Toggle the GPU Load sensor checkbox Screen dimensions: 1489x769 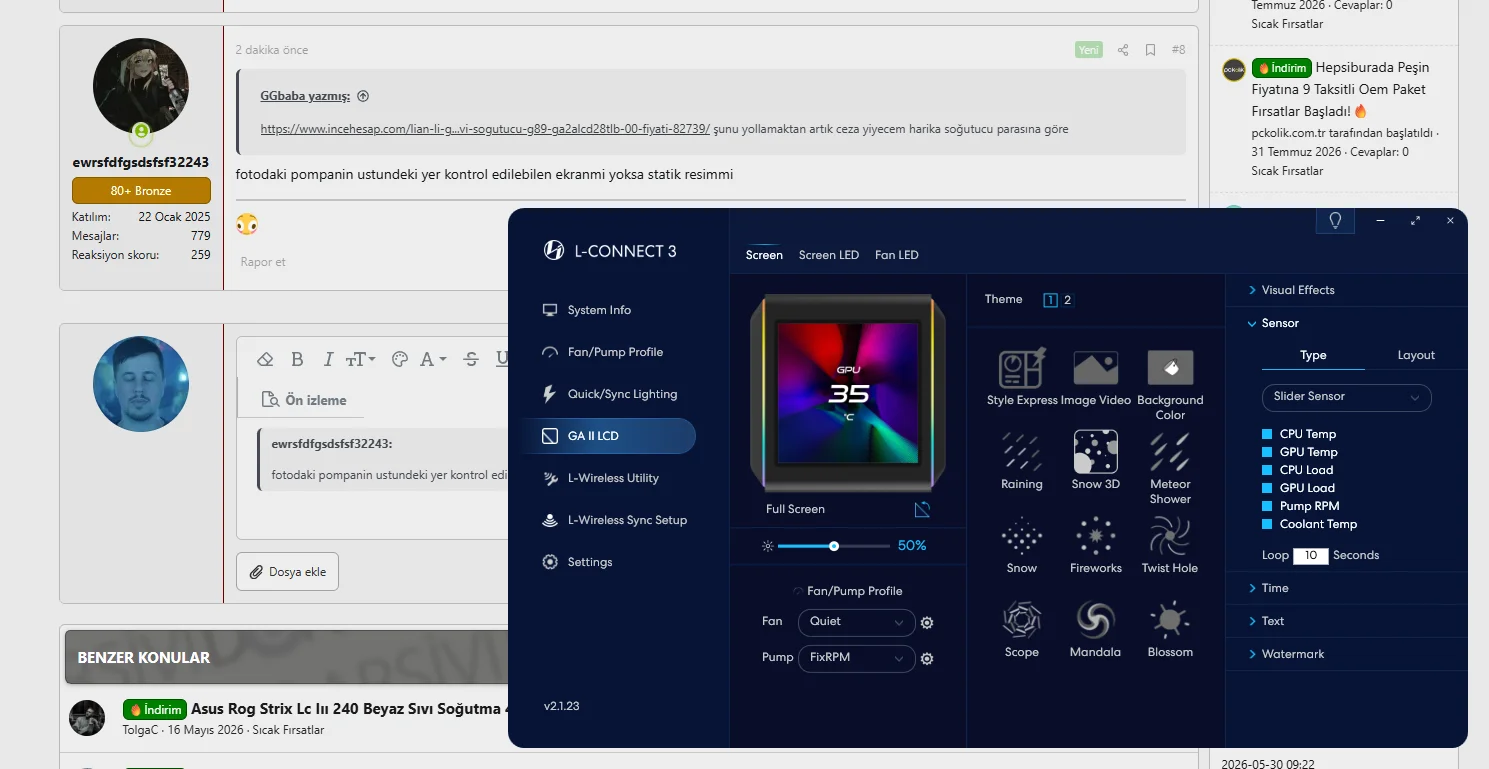pyautogui.click(x=1267, y=488)
